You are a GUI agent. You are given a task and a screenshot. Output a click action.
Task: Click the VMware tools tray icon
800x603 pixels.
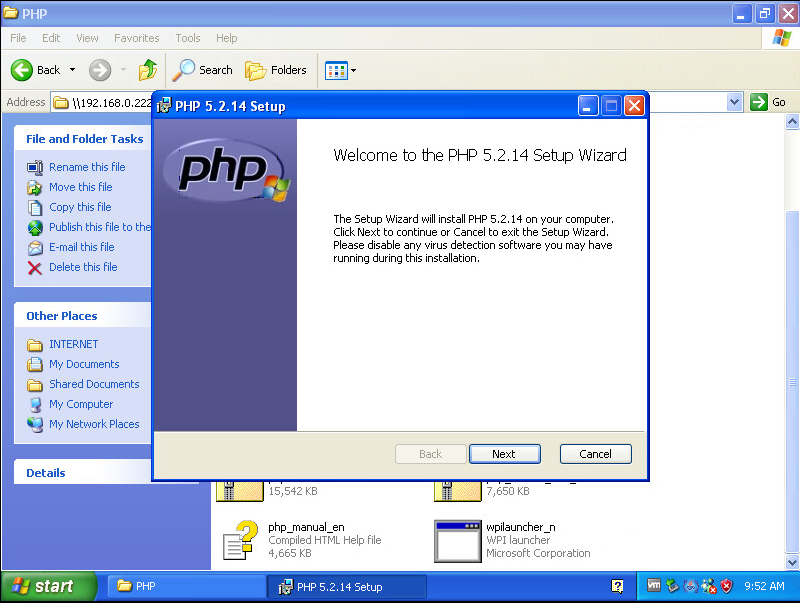coord(654,585)
